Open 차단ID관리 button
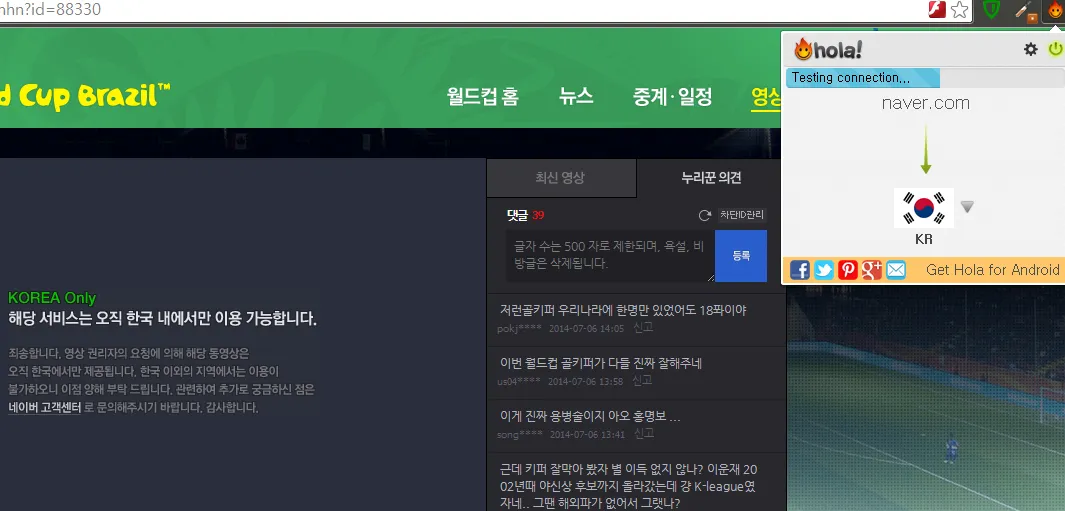 tap(742, 215)
